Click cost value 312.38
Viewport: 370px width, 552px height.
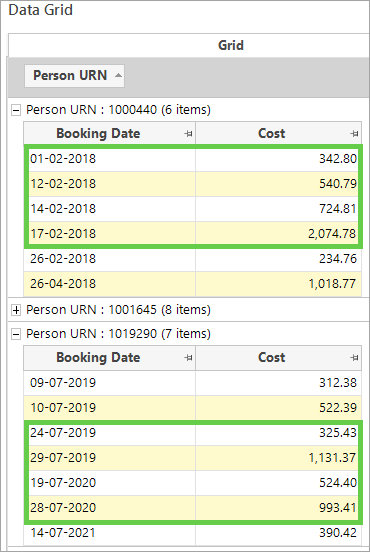pos(338,383)
